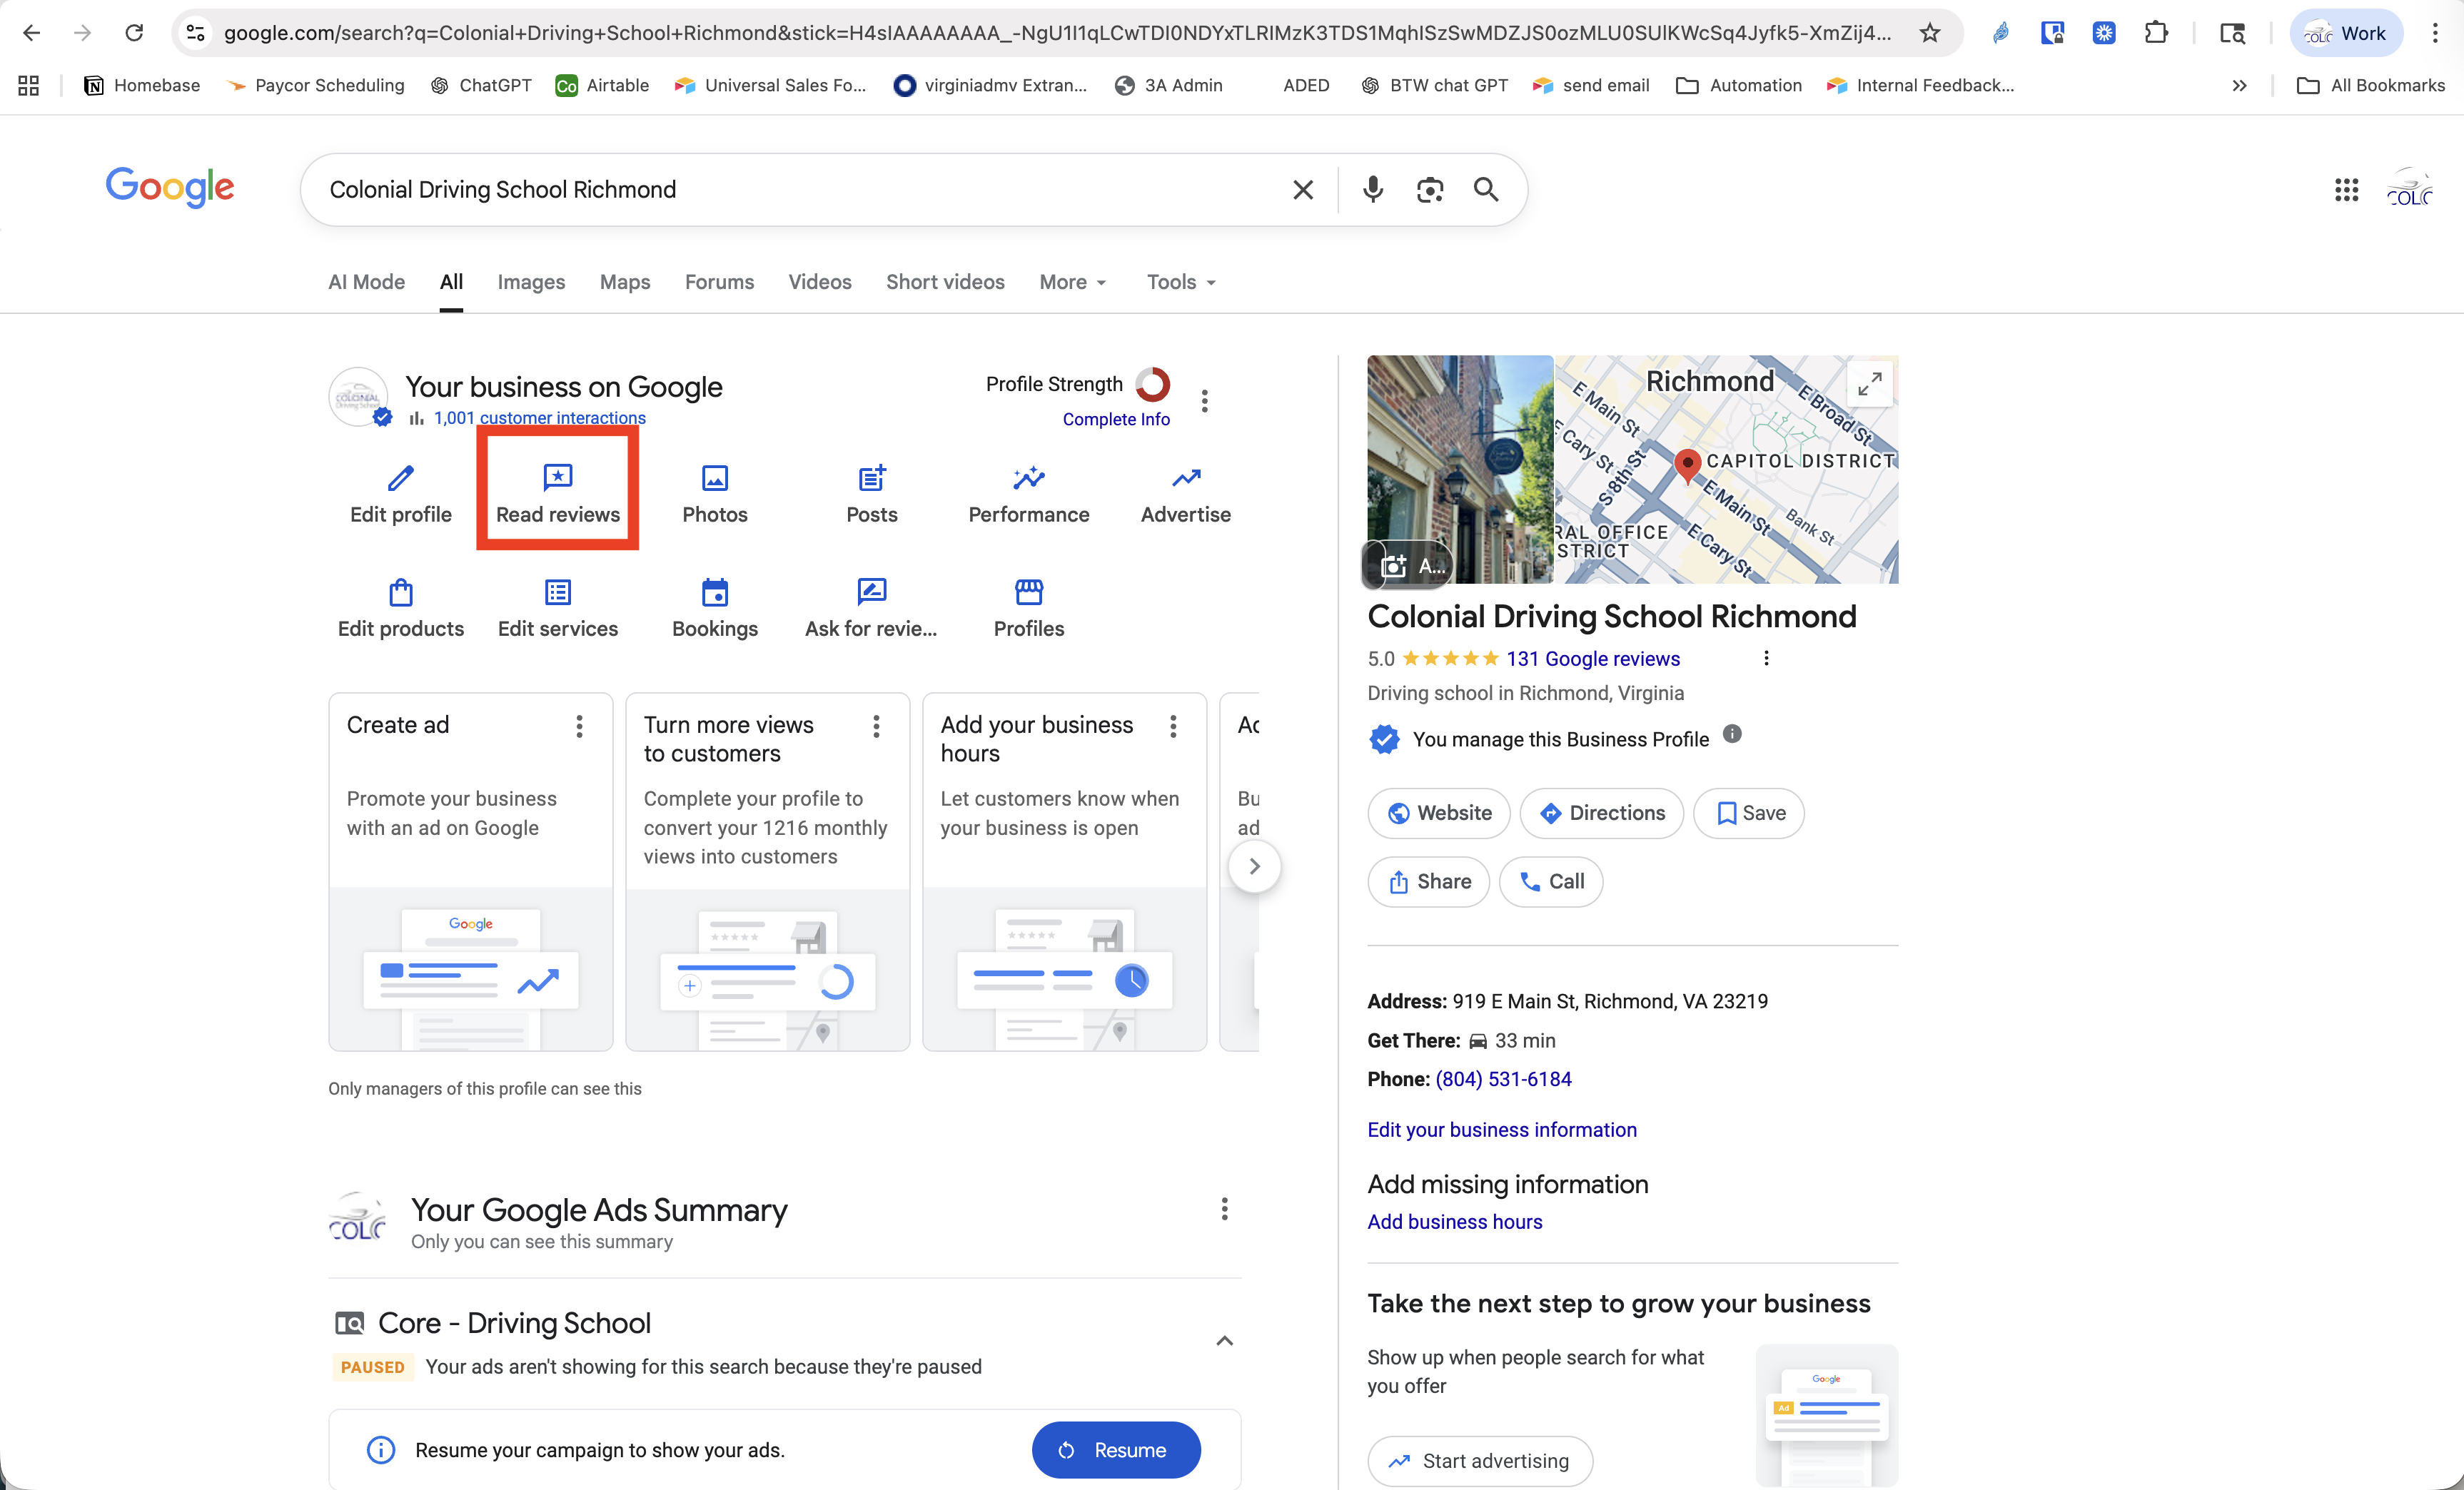Click Edit your business information link
Viewport: 2464px width, 1490px height.
[x=1502, y=1130]
